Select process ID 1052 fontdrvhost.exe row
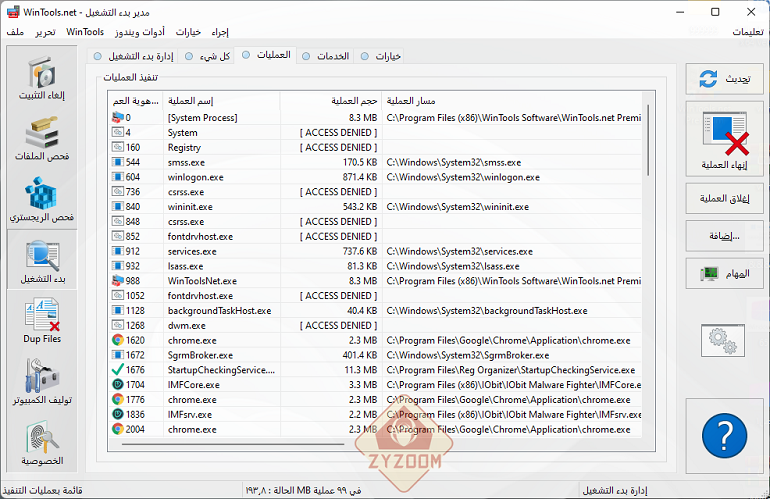 [376, 296]
